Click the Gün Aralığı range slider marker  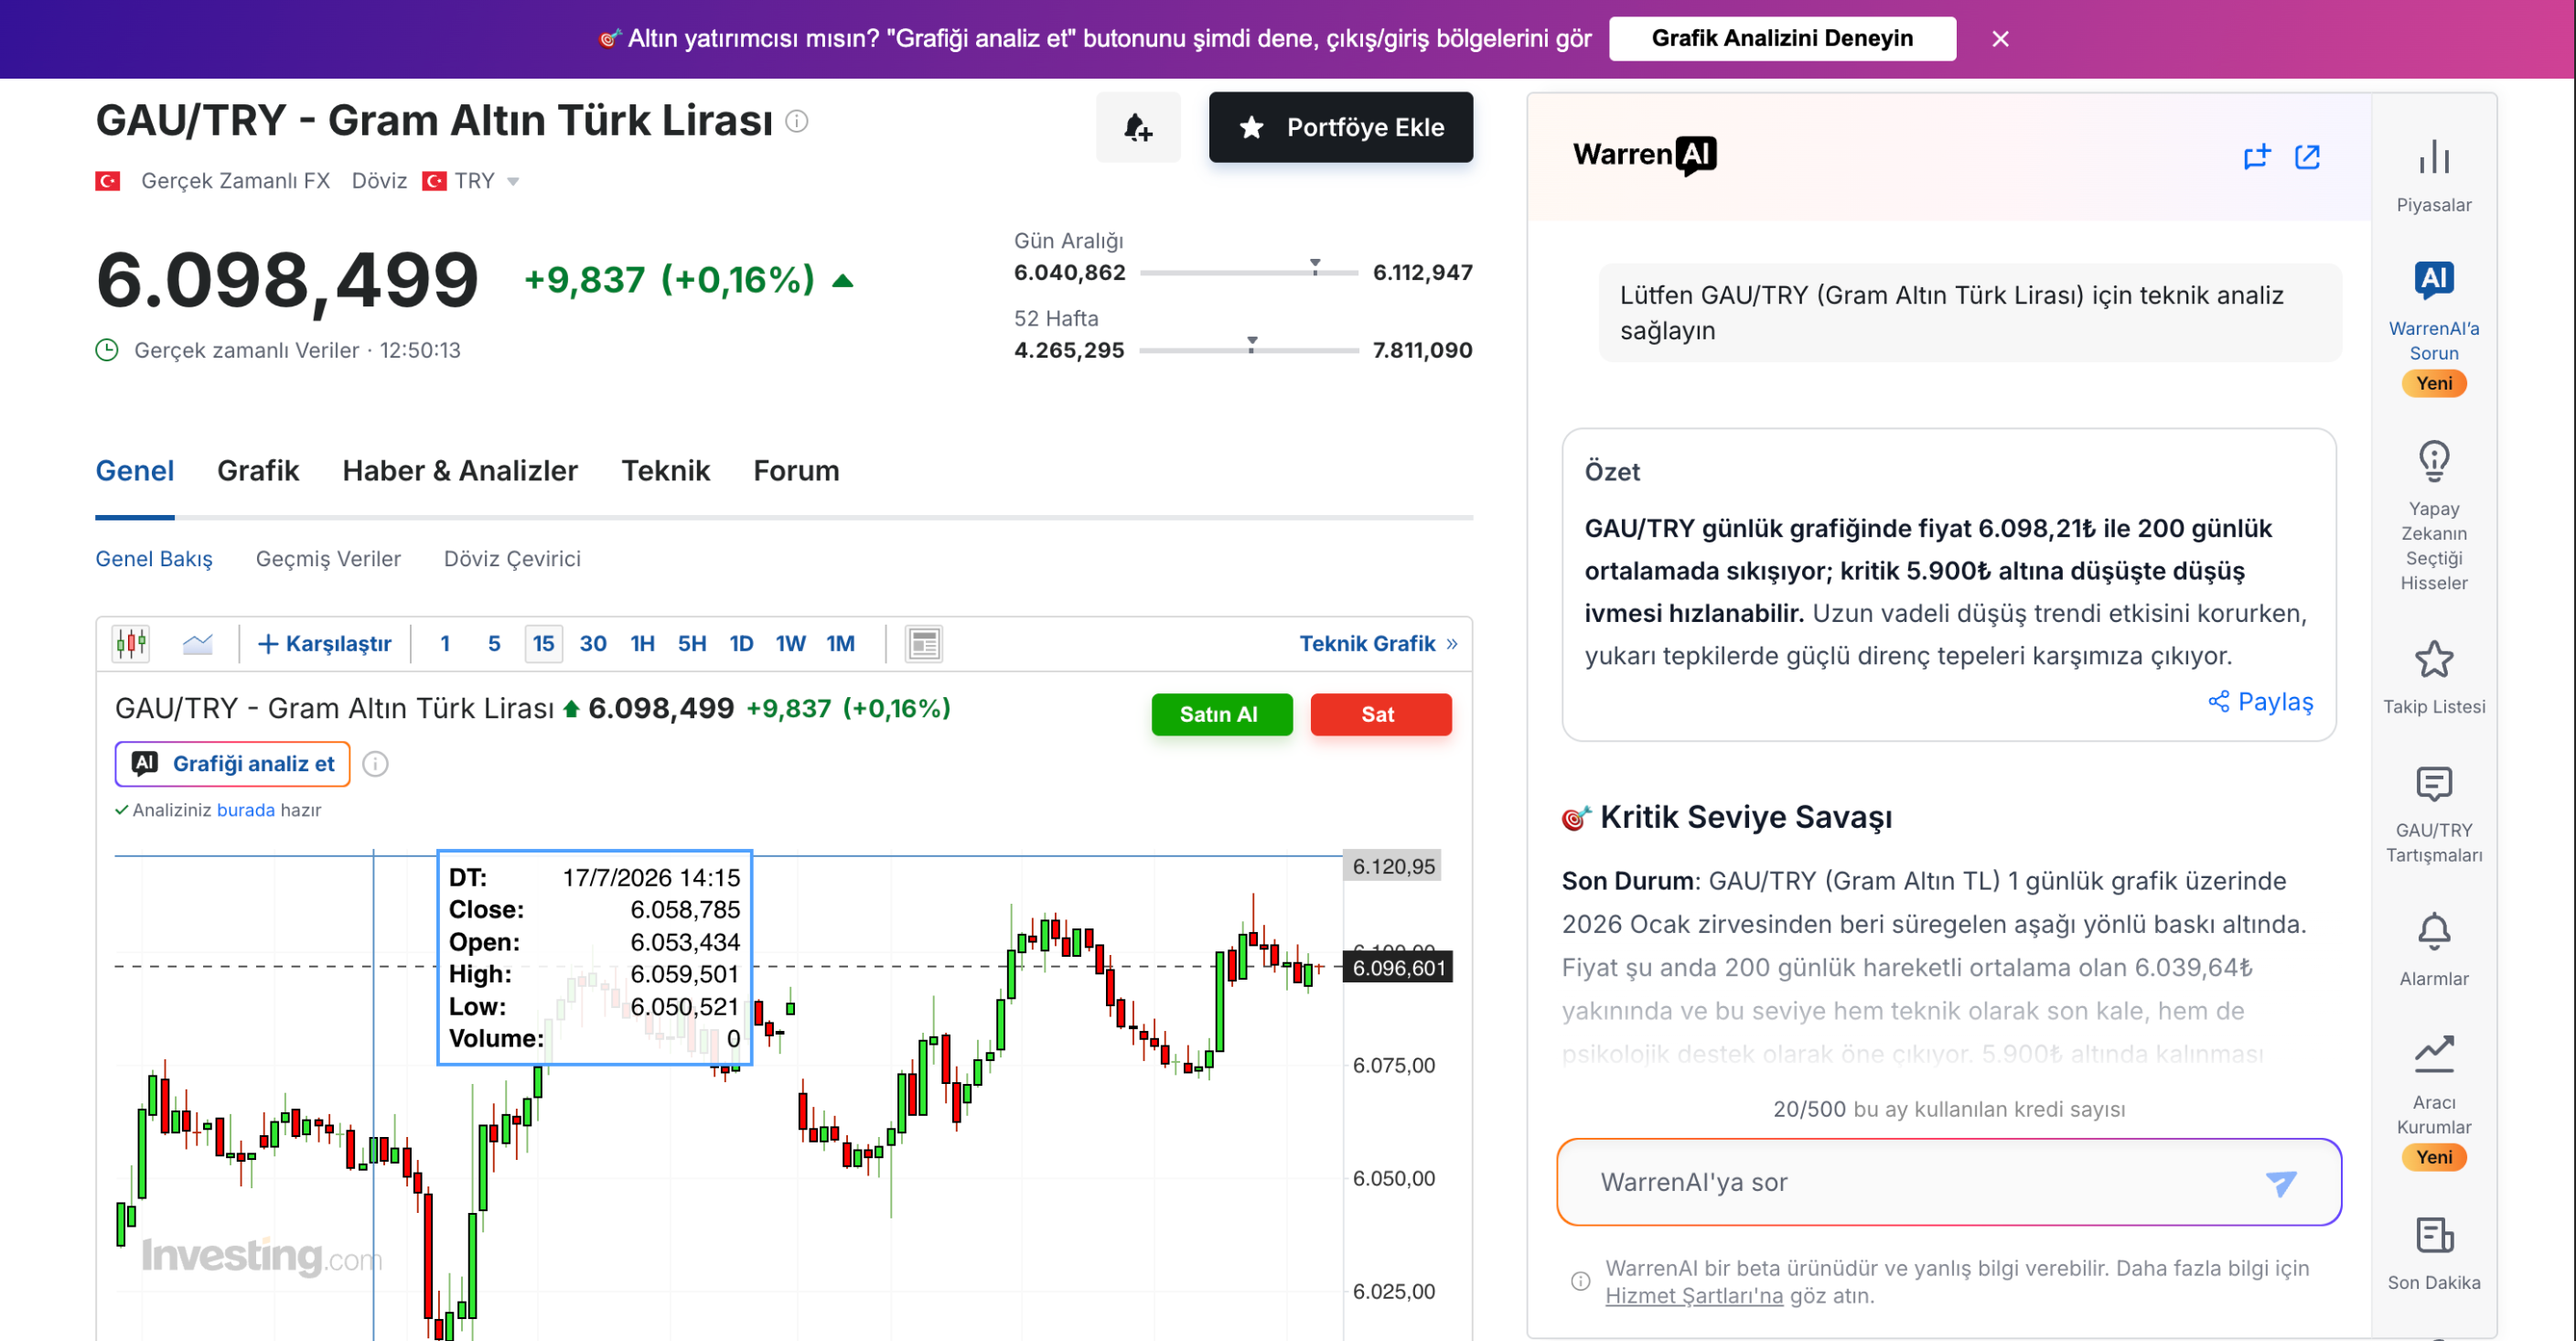pos(1315,266)
